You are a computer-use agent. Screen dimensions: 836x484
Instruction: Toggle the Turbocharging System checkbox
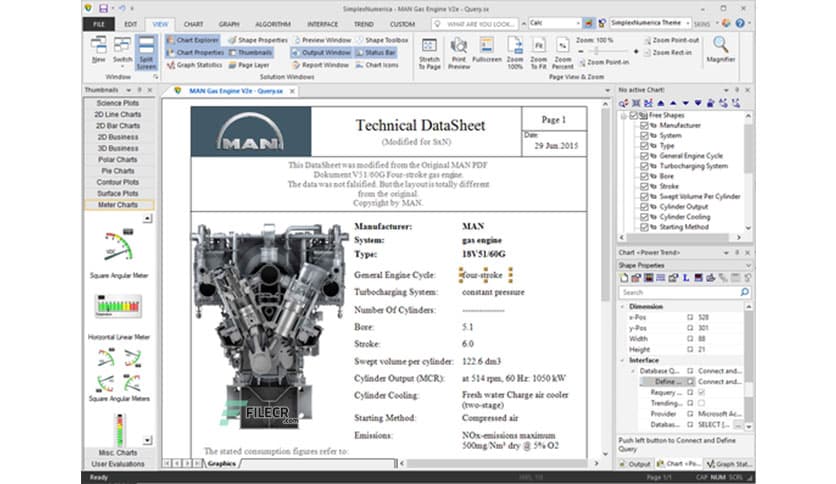point(644,166)
